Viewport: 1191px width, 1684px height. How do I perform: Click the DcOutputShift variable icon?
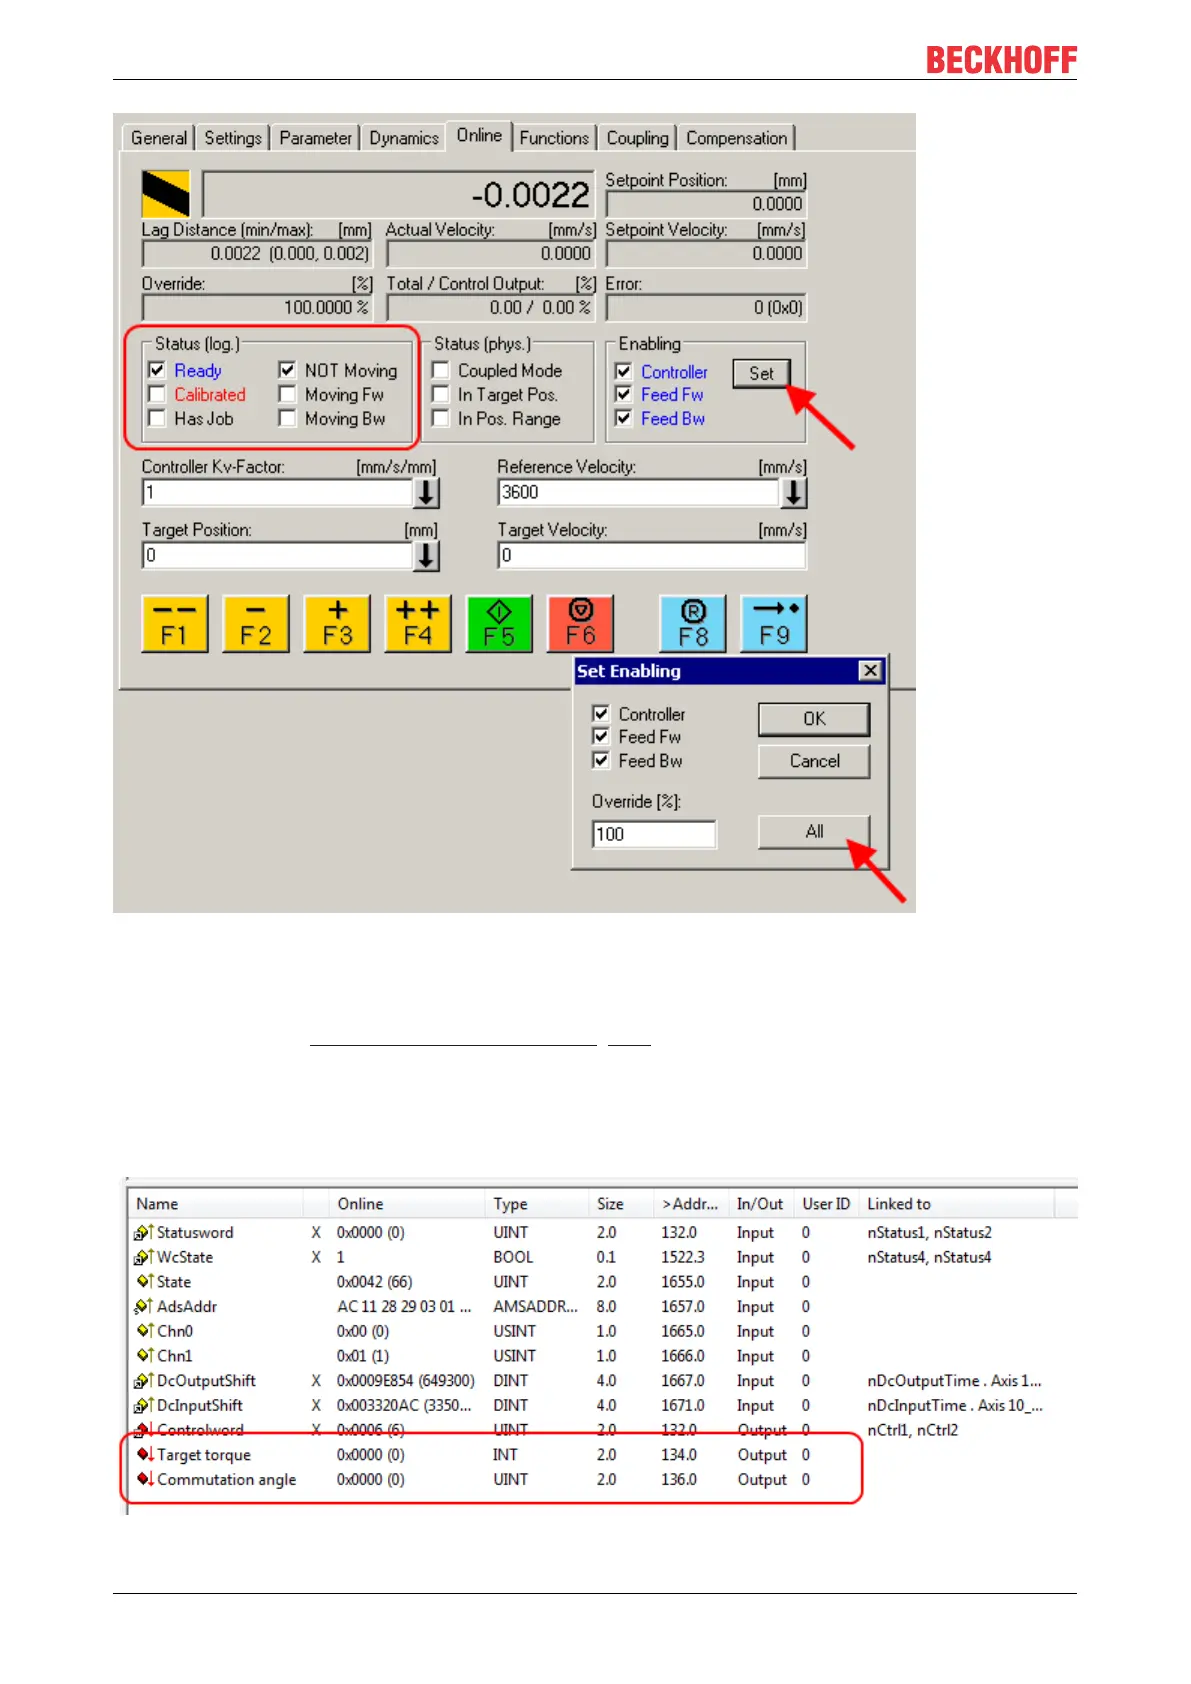point(144,1380)
